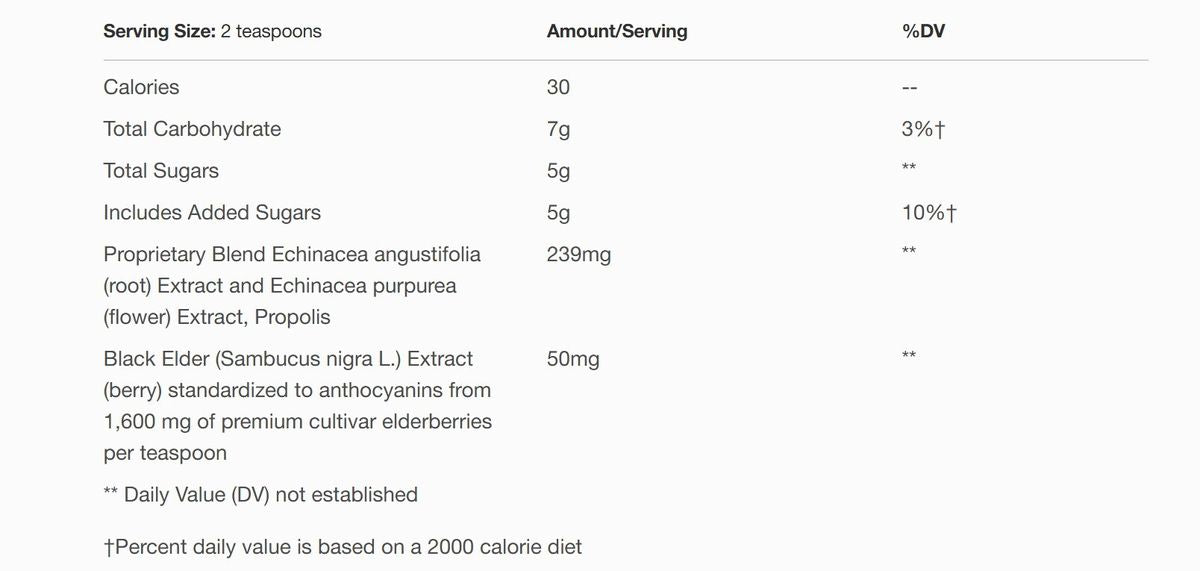This screenshot has width=1200, height=571.
Task: Select the Amount/Serving column header
Action: [x=617, y=31]
